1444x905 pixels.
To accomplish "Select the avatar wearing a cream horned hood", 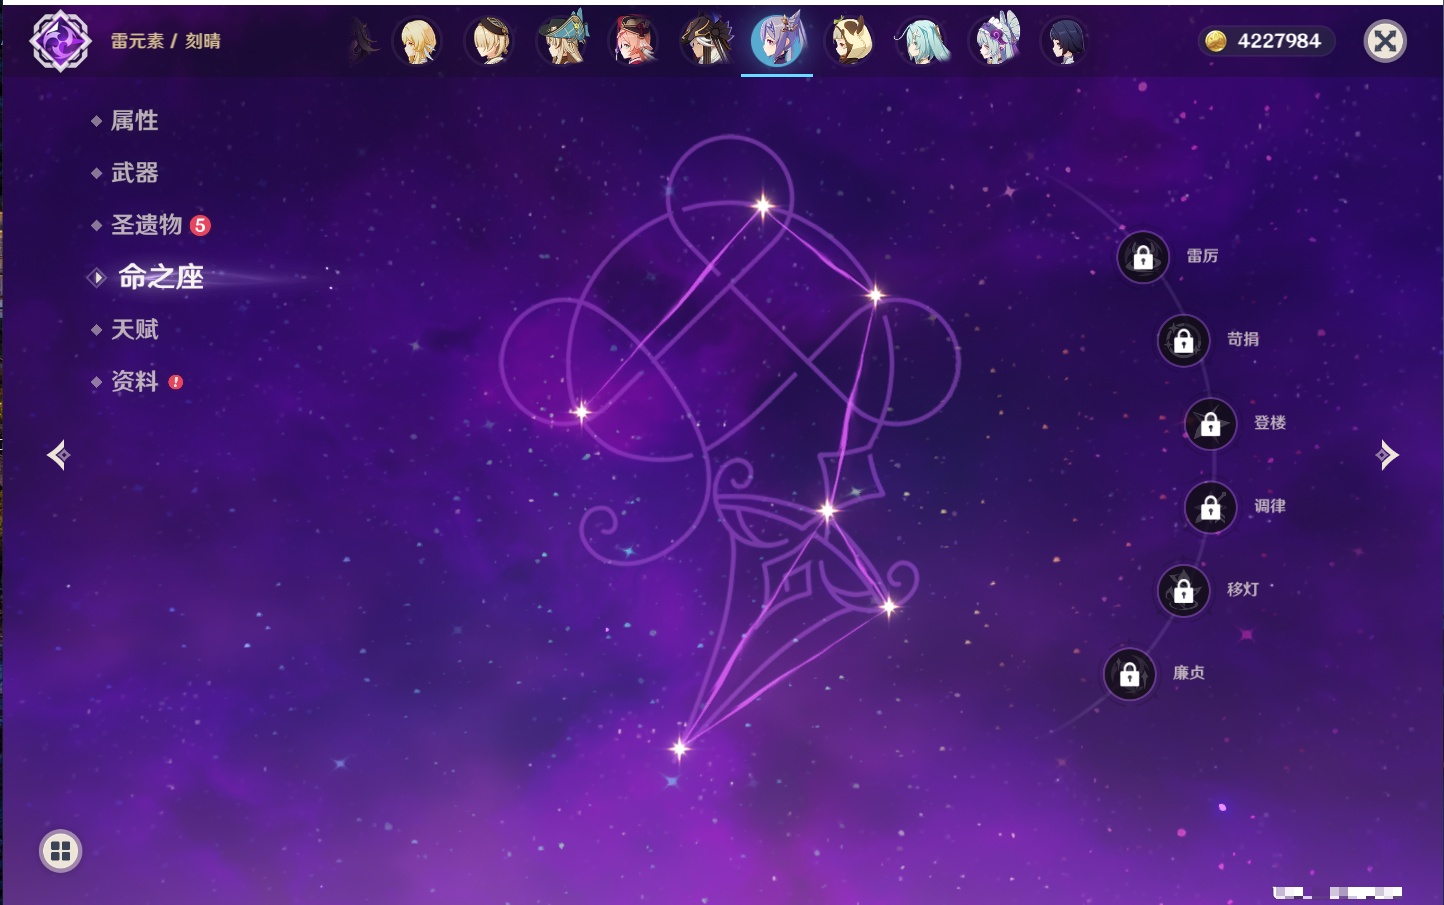I will point(851,41).
